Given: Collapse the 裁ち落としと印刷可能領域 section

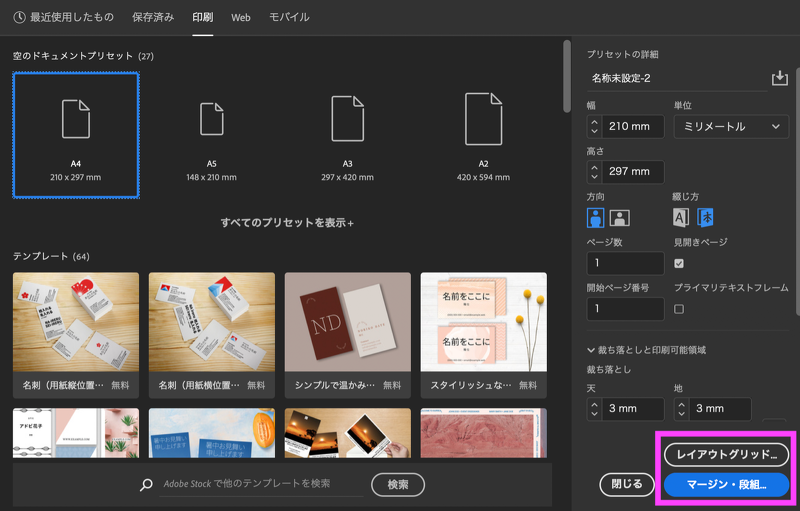Looking at the screenshot, I should click(592, 350).
